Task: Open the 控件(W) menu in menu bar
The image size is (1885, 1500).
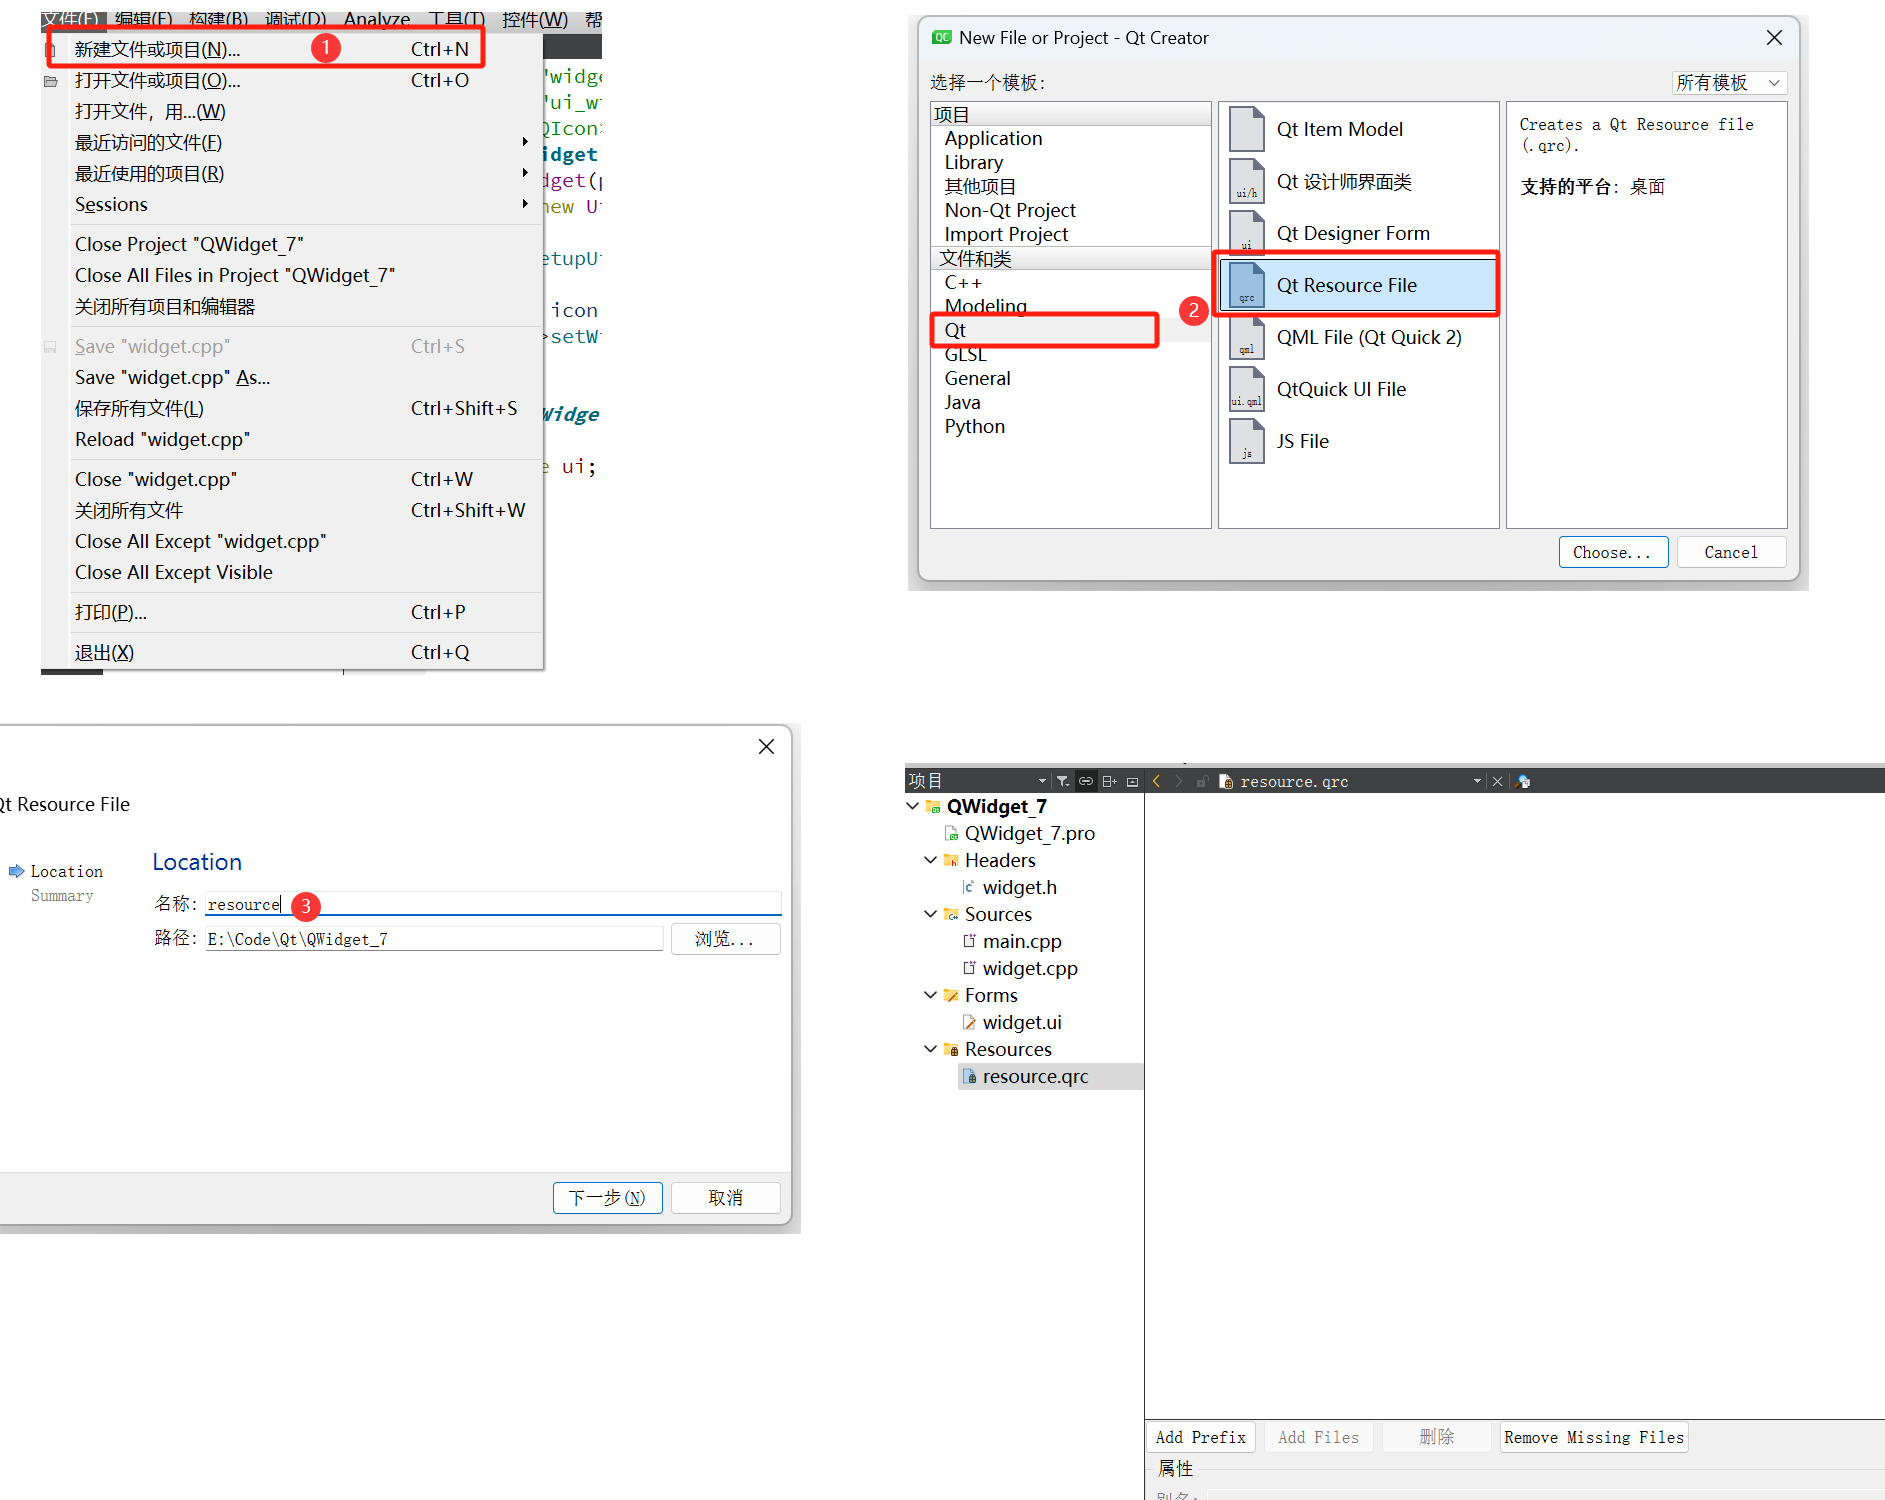Action: point(535,20)
